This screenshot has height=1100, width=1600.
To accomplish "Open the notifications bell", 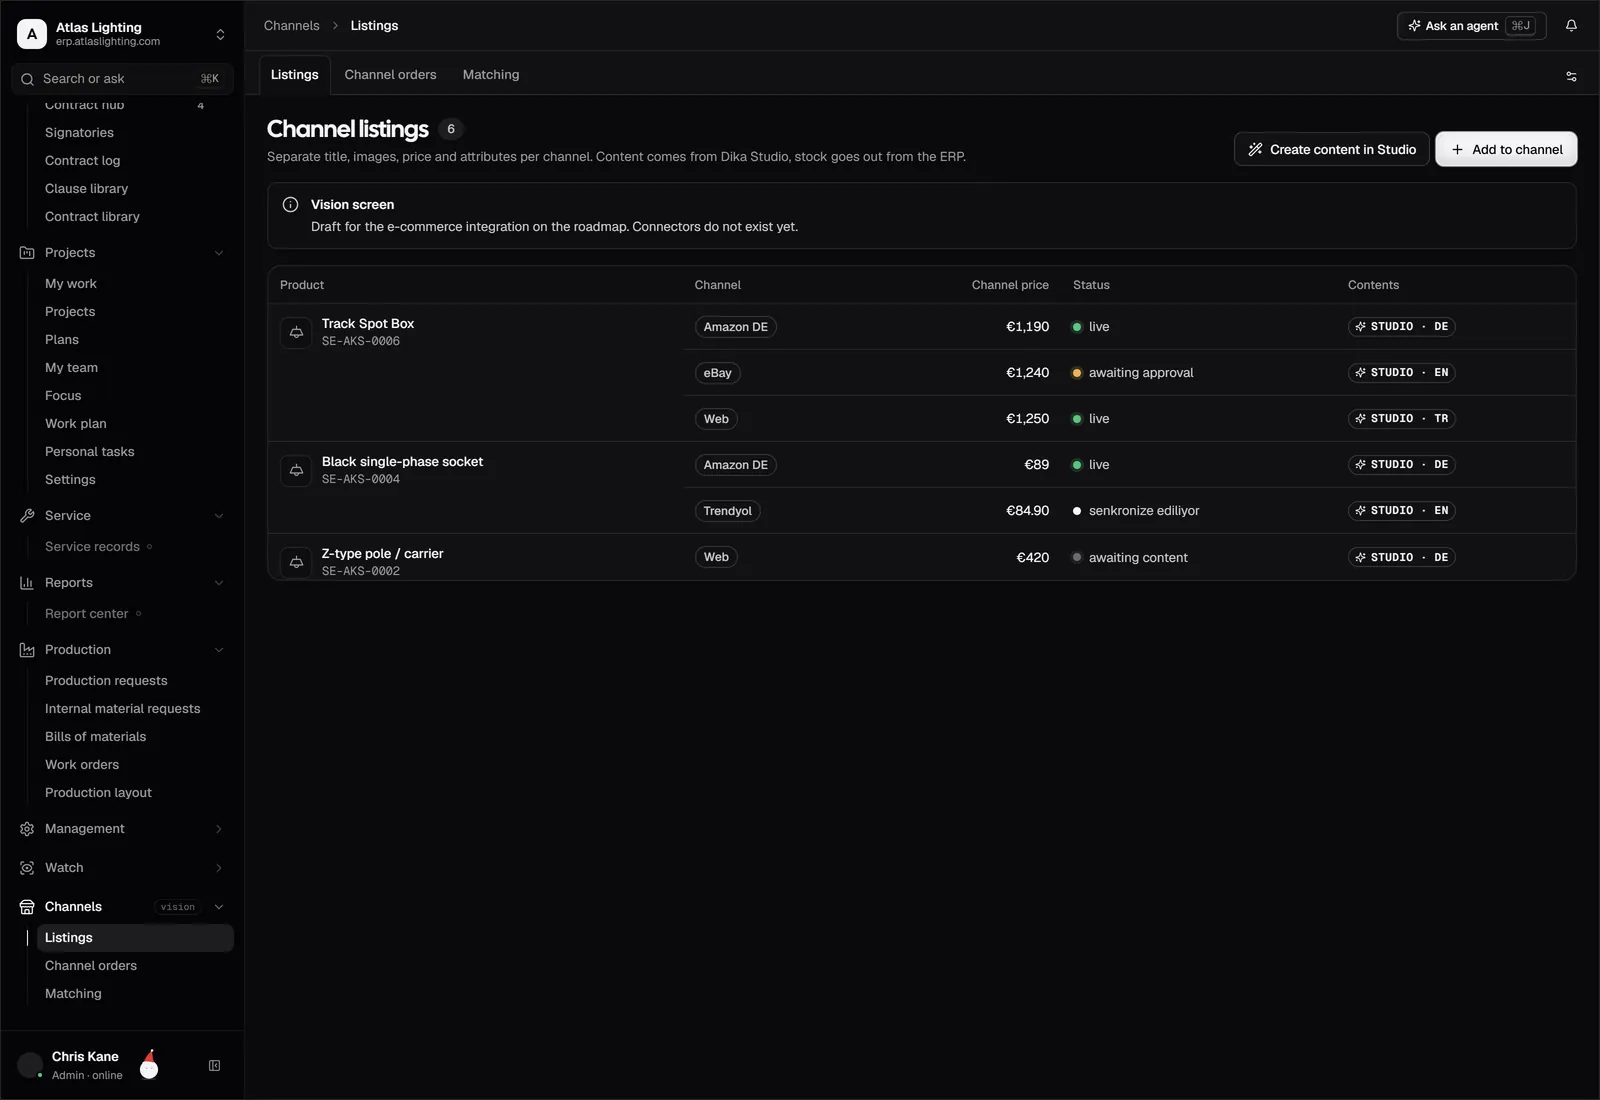I will pos(1571,26).
